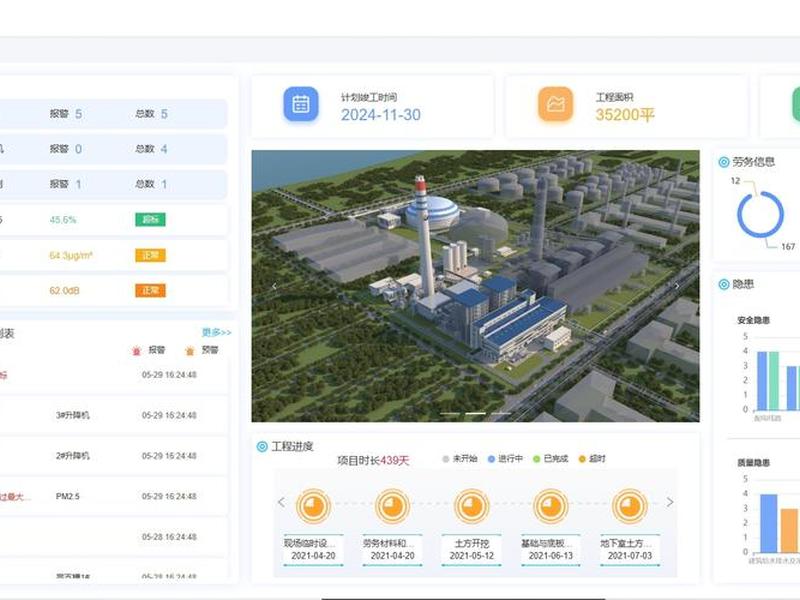Click the circle icon beside 劳务信息

pos(723,162)
